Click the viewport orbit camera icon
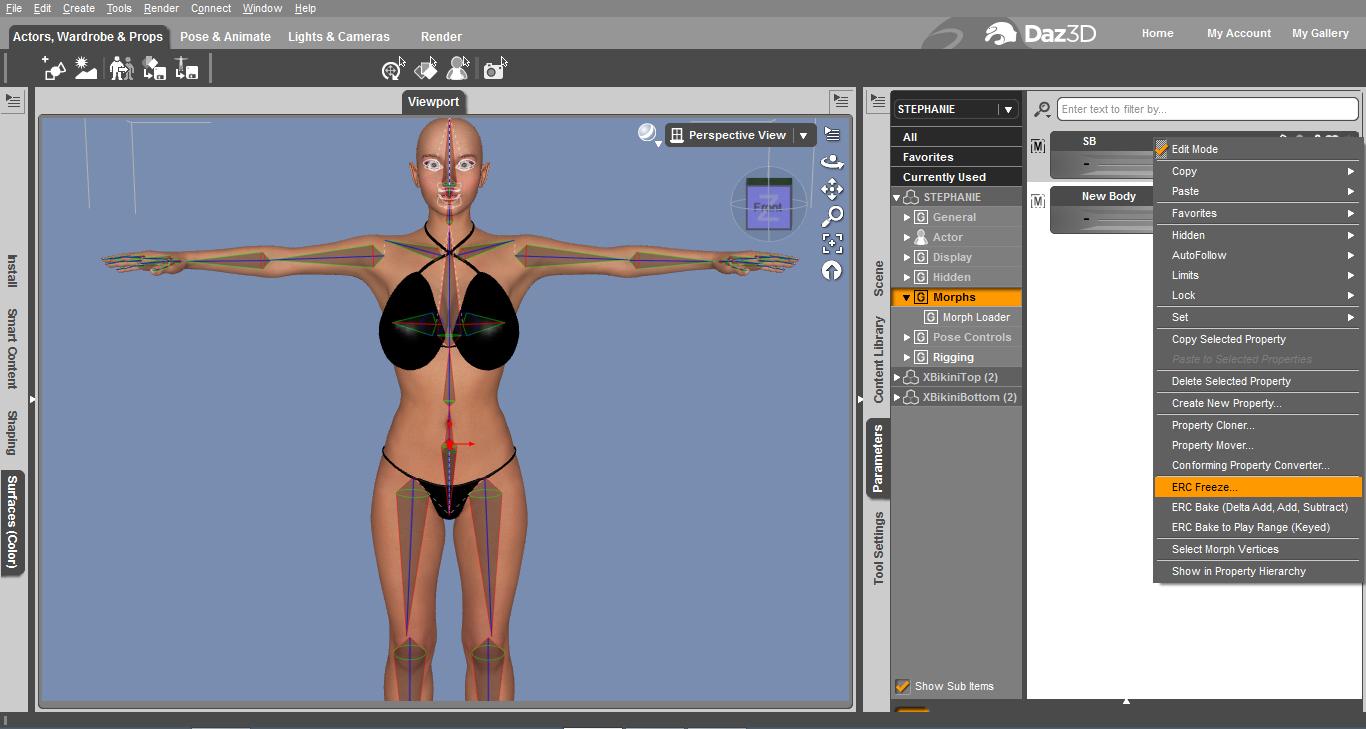This screenshot has width=1366, height=729. [x=832, y=162]
